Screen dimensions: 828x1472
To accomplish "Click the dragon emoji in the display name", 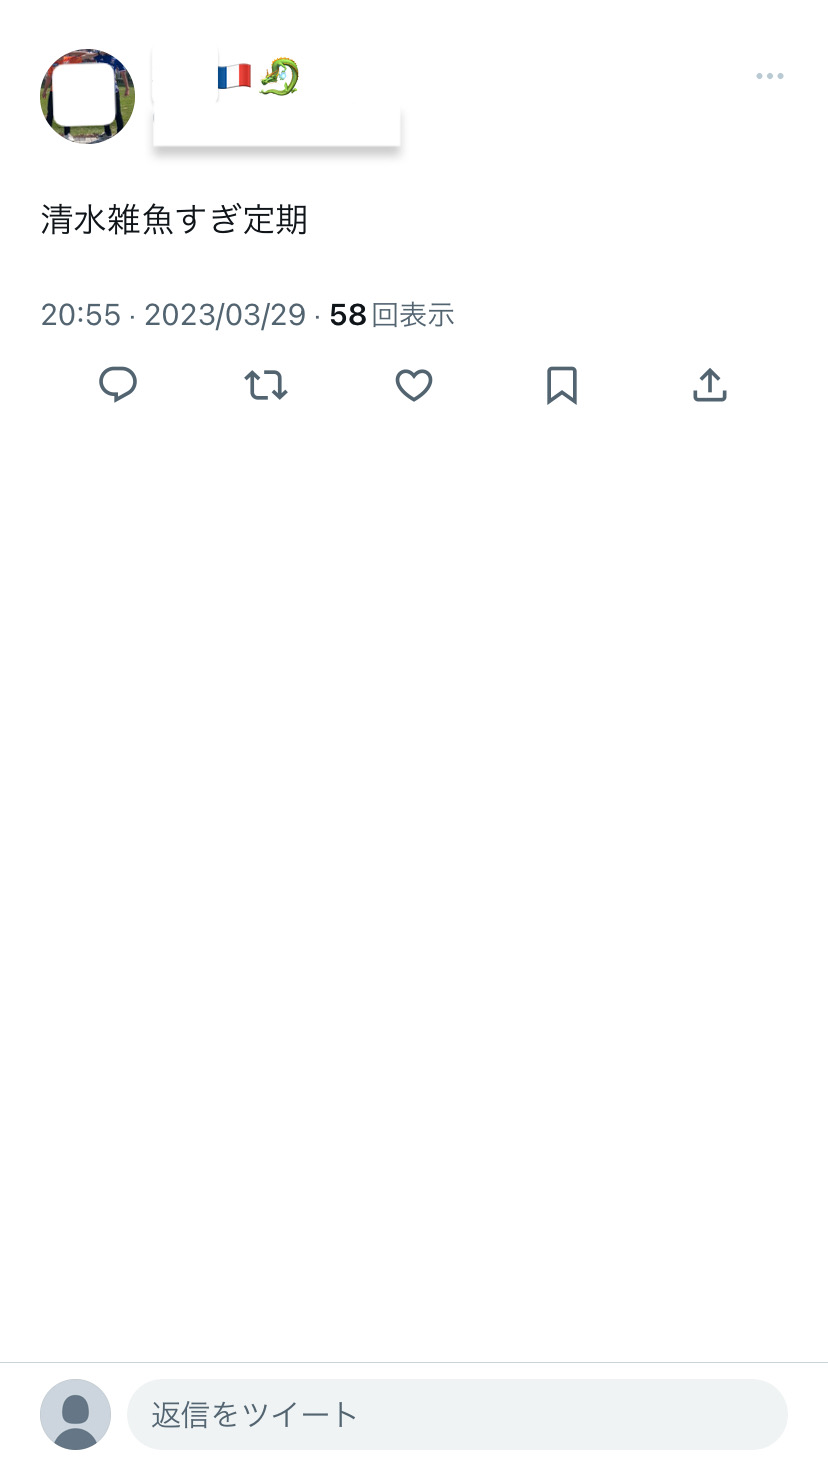I will (279, 76).
